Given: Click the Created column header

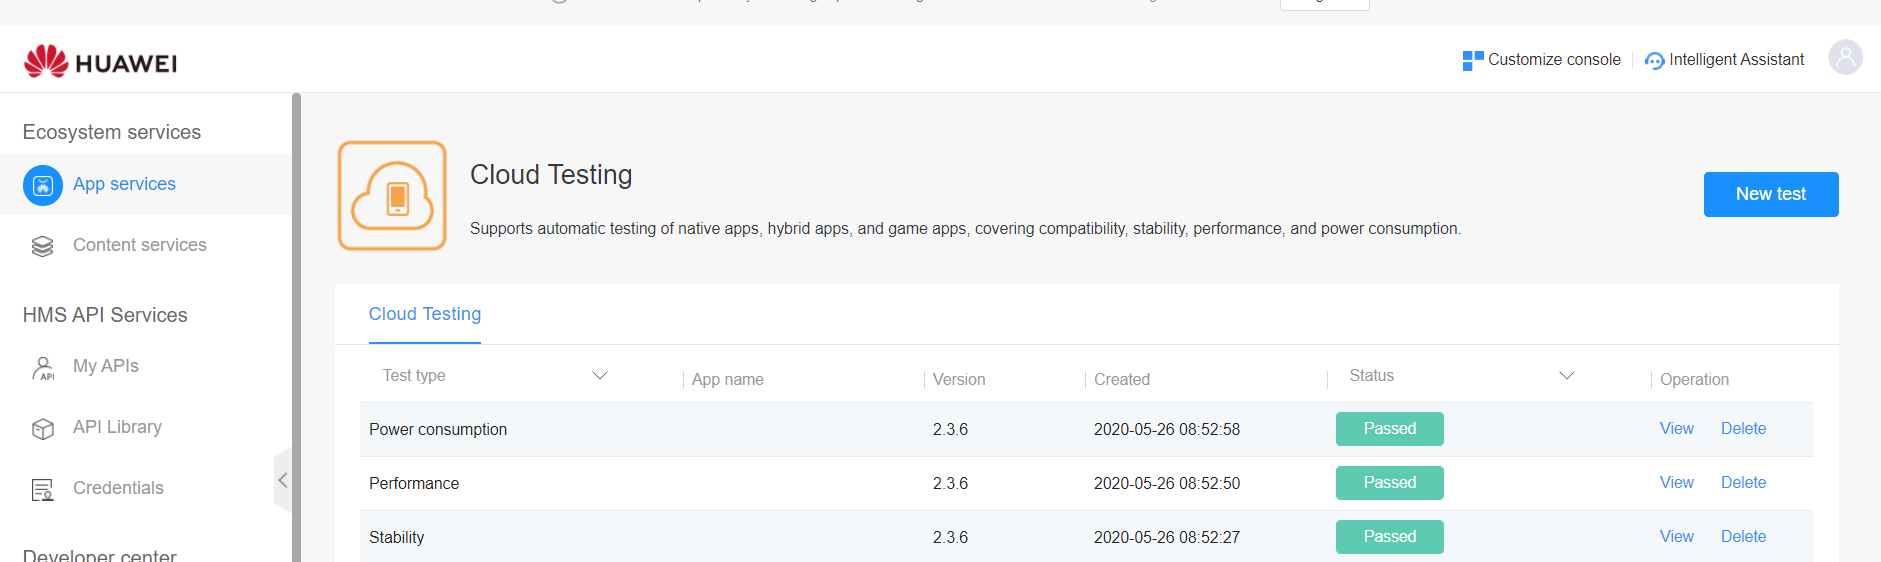Looking at the screenshot, I should coord(1122,379).
